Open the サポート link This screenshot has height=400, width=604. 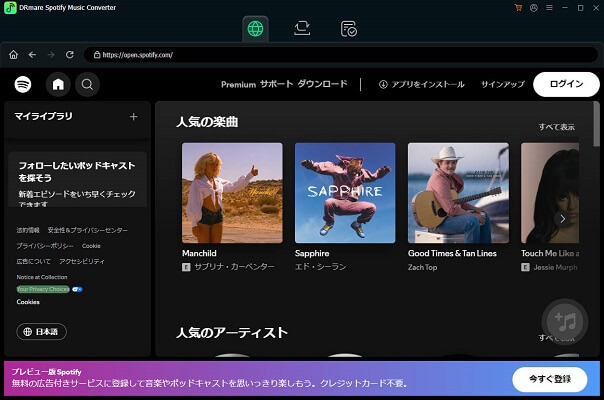click(x=277, y=84)
